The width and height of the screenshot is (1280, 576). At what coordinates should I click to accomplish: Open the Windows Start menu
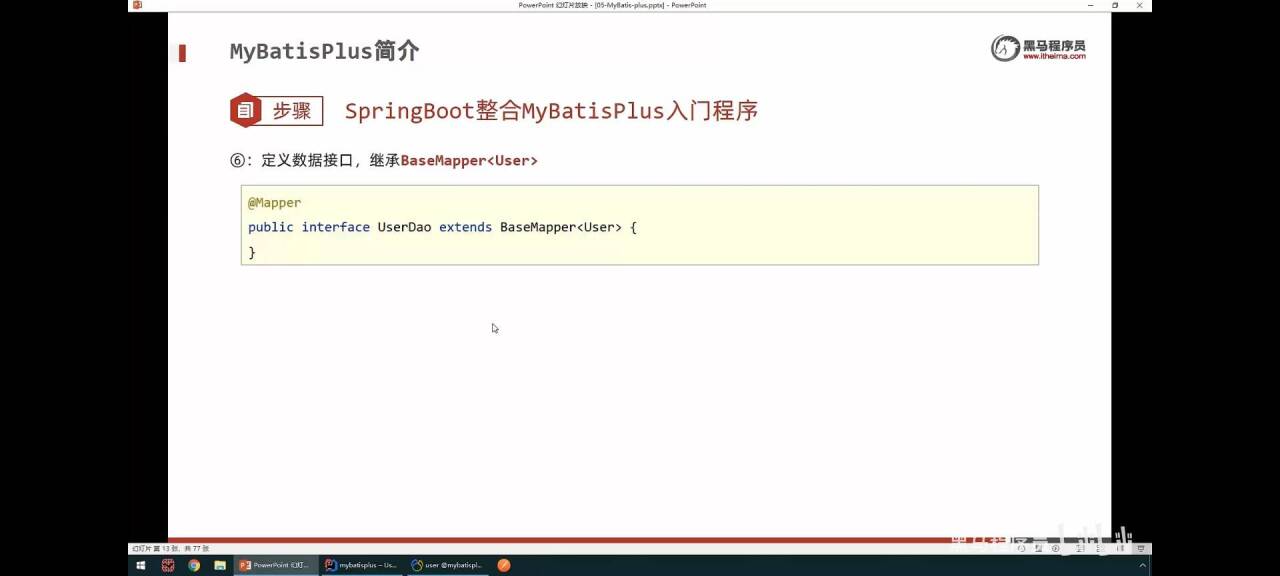pos(140,565)
